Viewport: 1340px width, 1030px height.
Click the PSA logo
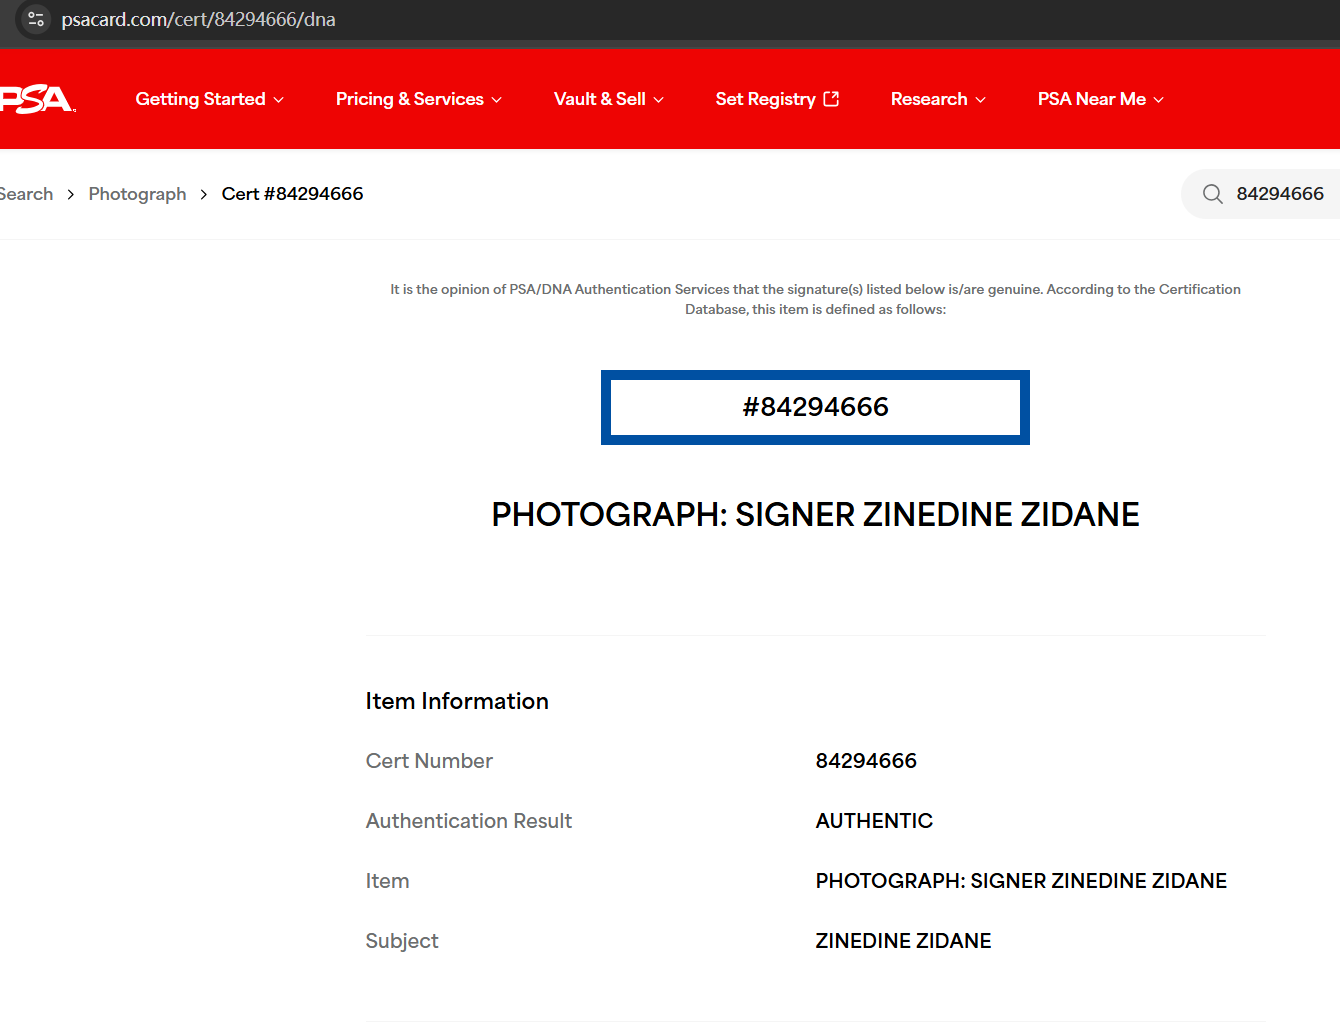pos(36,99)
